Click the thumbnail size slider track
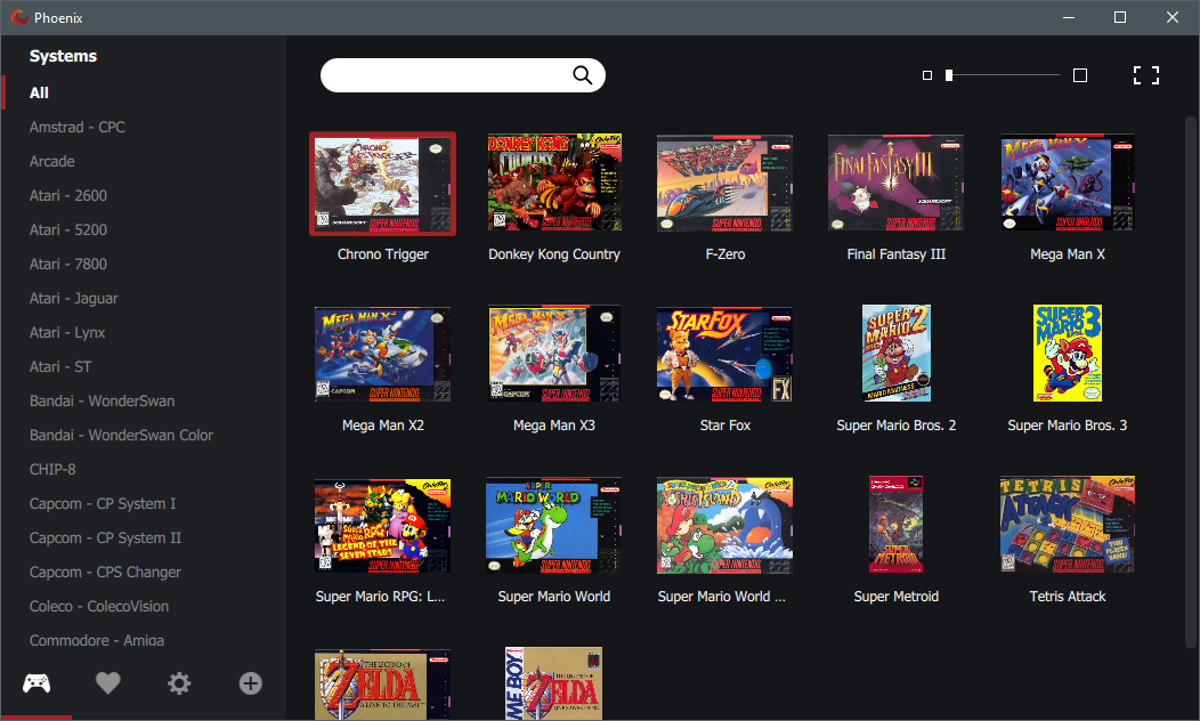The width and height of the screenshot is (1200, 721). (x=1003, y=75)
